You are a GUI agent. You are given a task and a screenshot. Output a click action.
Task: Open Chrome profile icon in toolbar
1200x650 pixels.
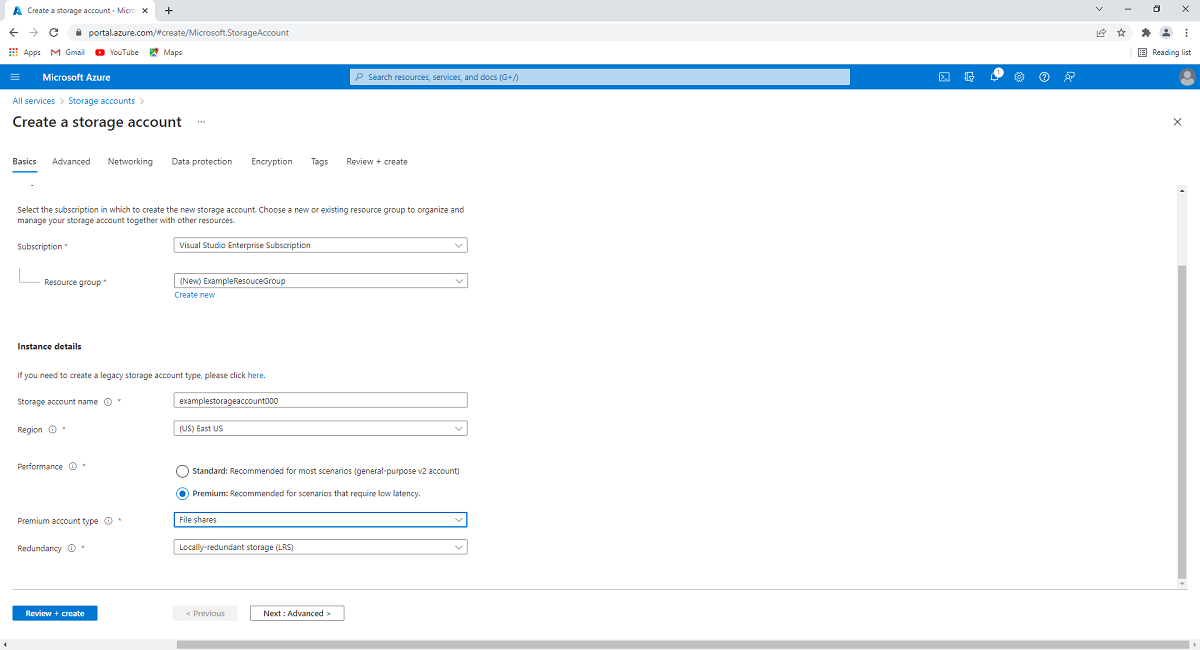click(x=1166, y=32)
